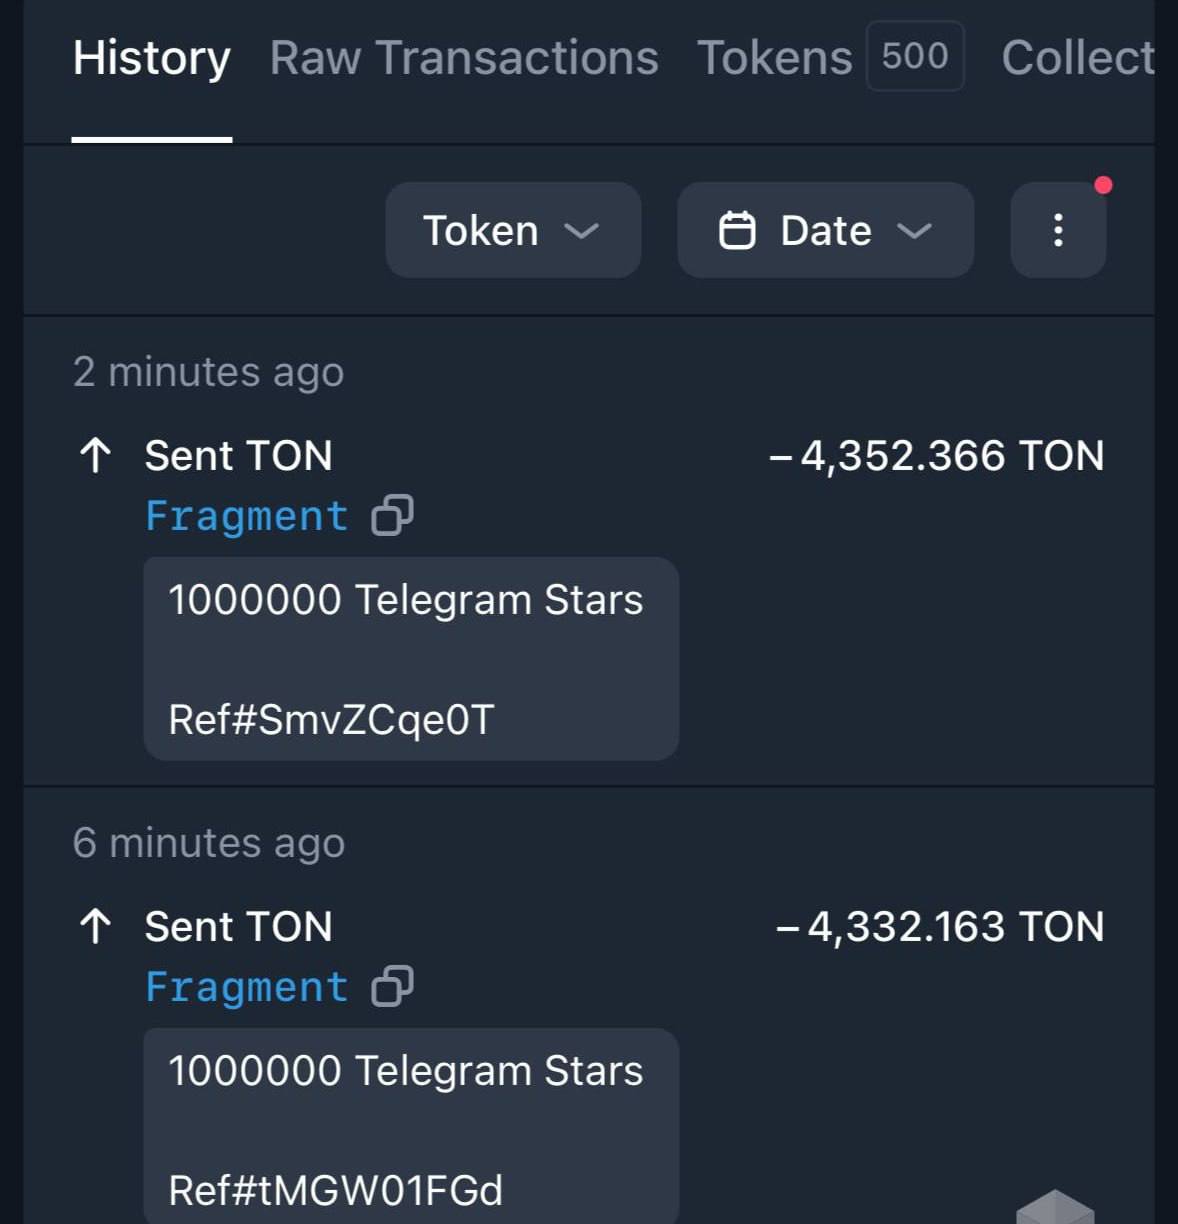Open the Raw Transactions tab
The height and width of the screenshot is (1224, 1178).
point(464,58)
